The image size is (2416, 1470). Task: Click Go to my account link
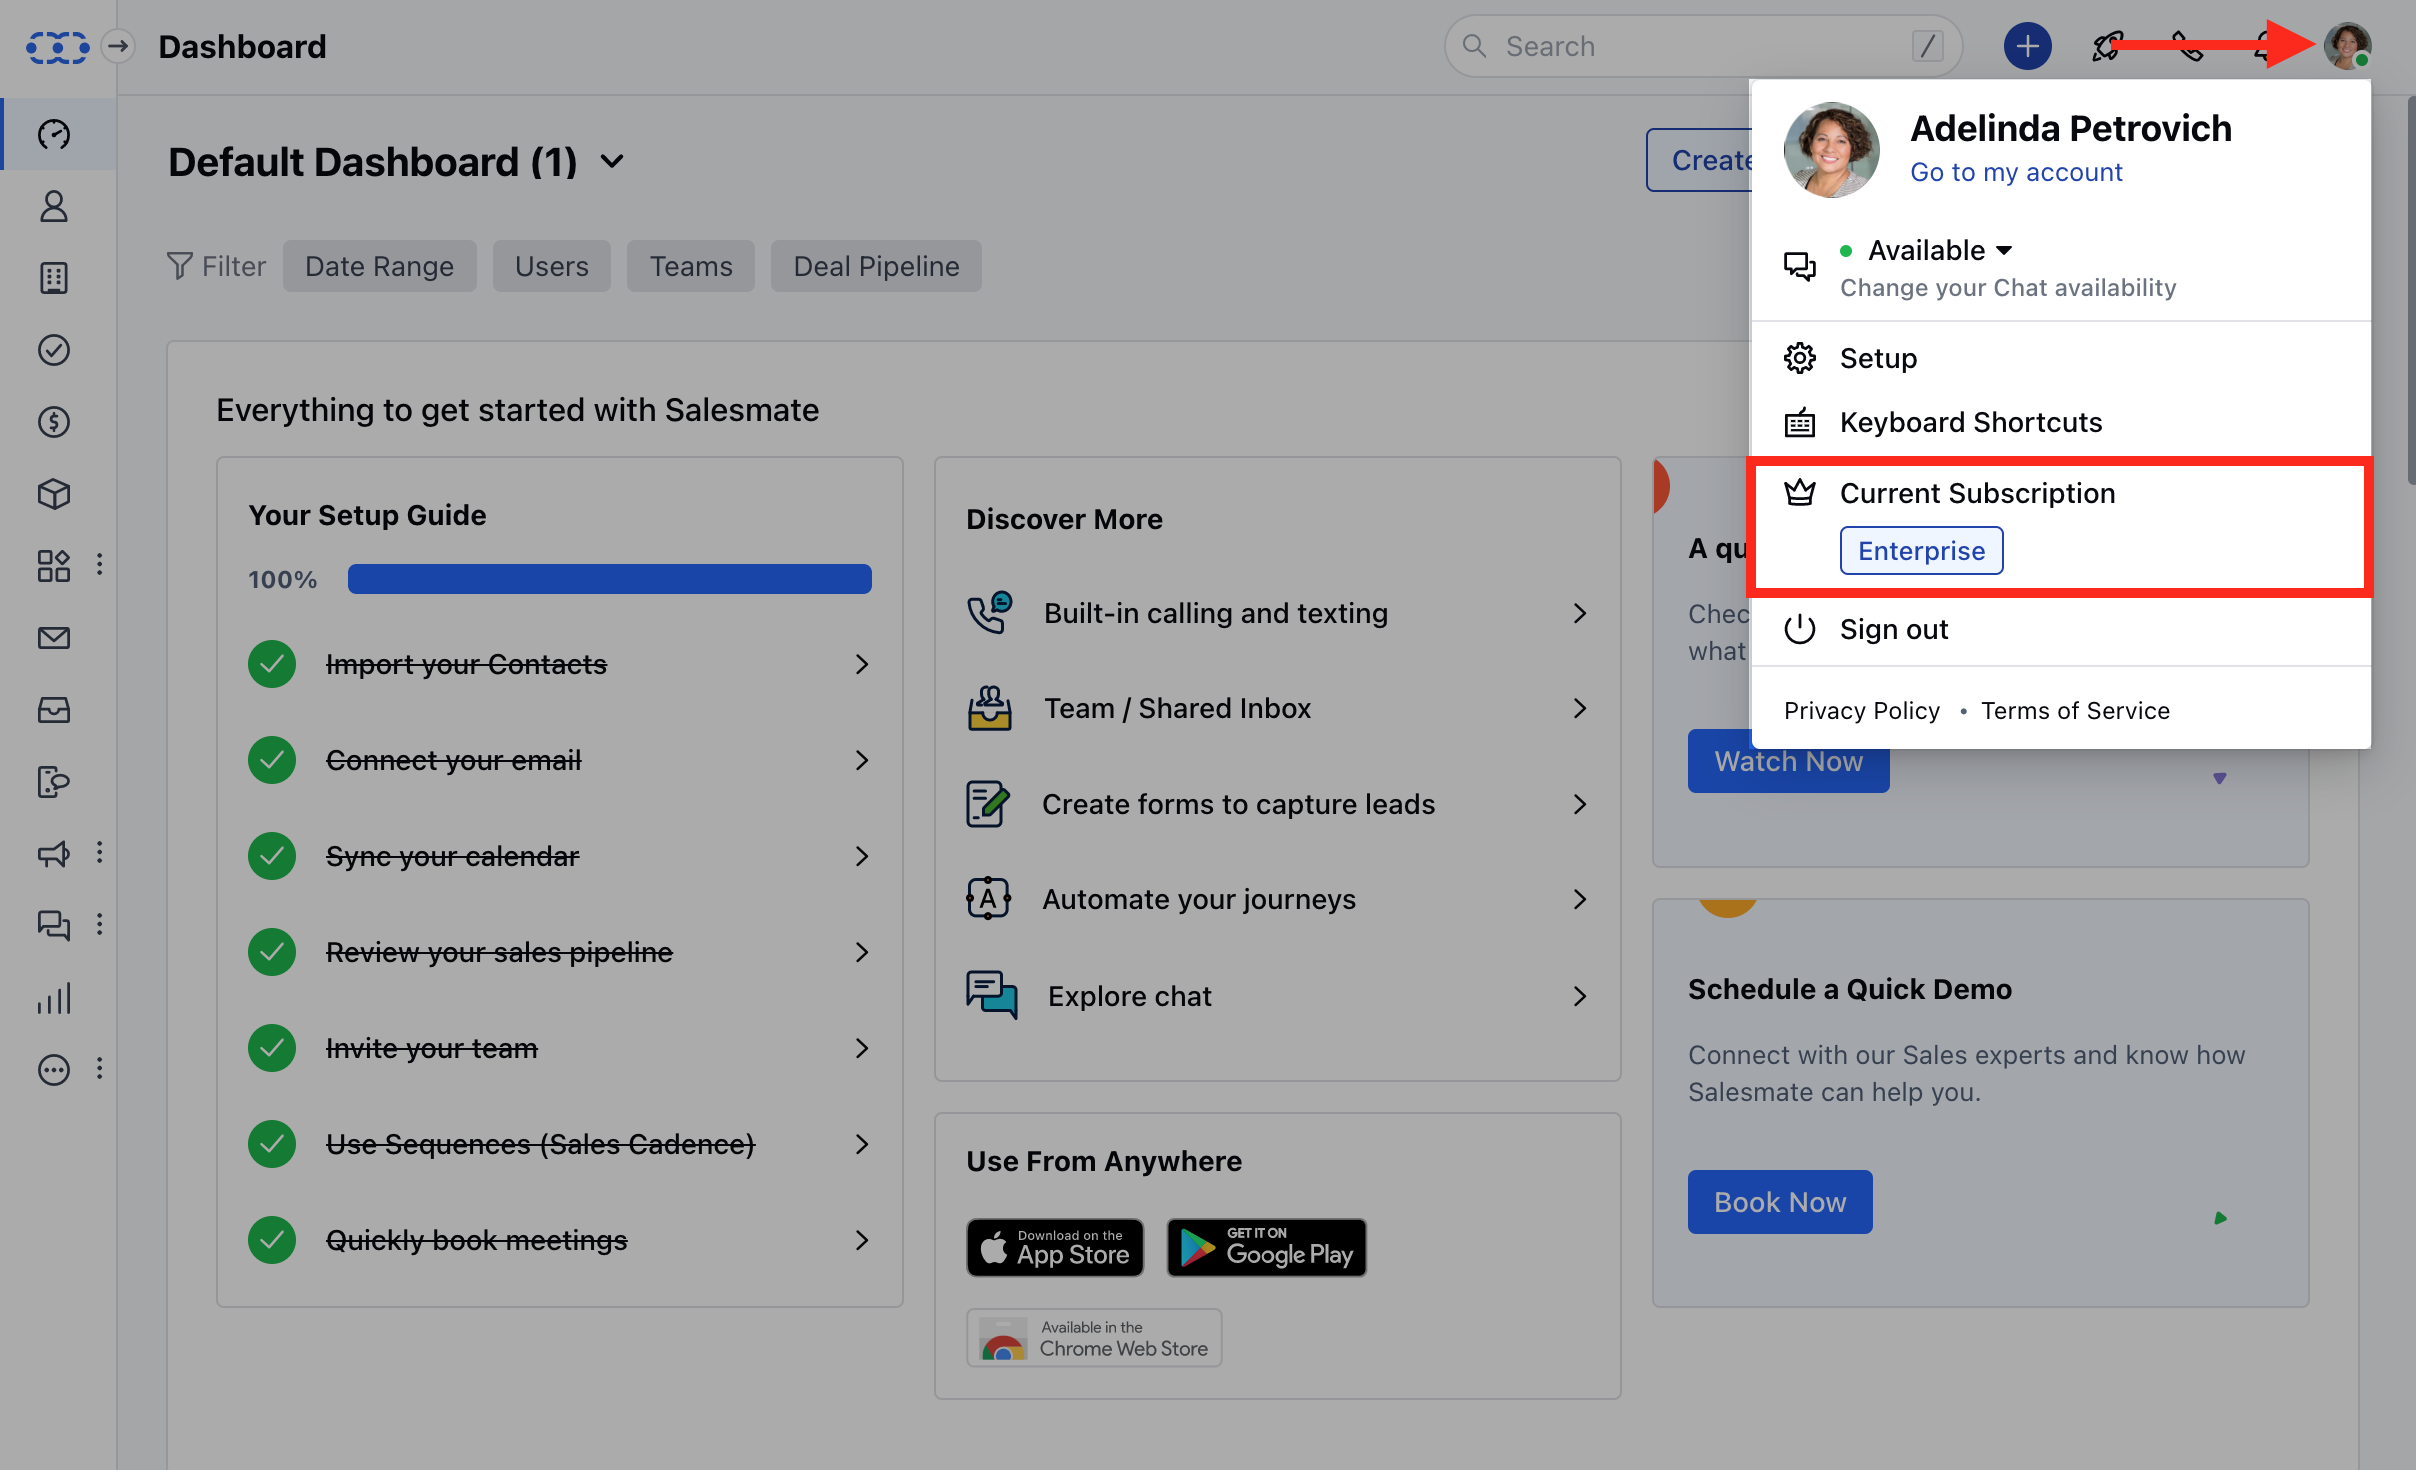tap(2015, 172)
